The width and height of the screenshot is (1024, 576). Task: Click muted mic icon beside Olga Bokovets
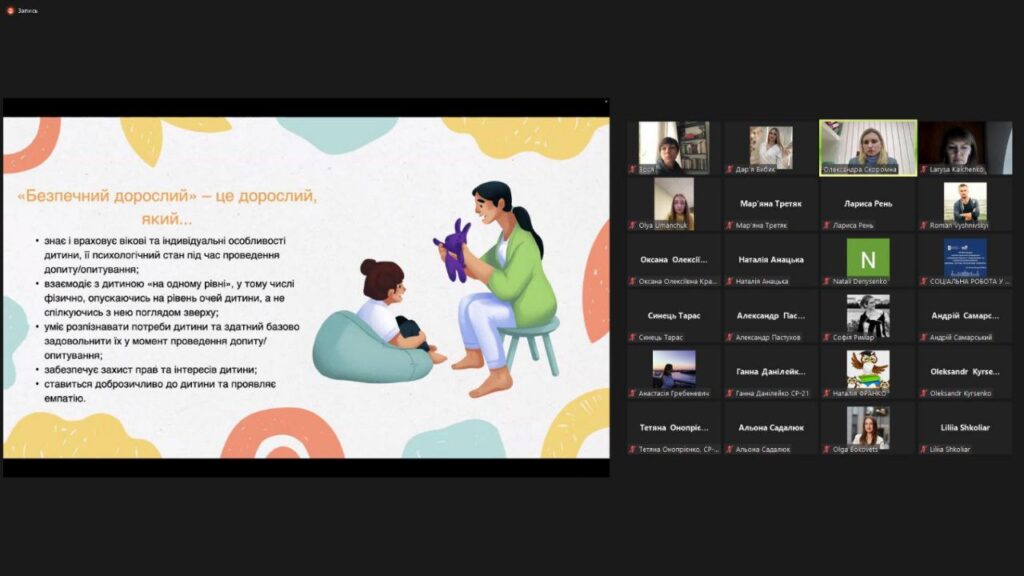pos(827,449)
